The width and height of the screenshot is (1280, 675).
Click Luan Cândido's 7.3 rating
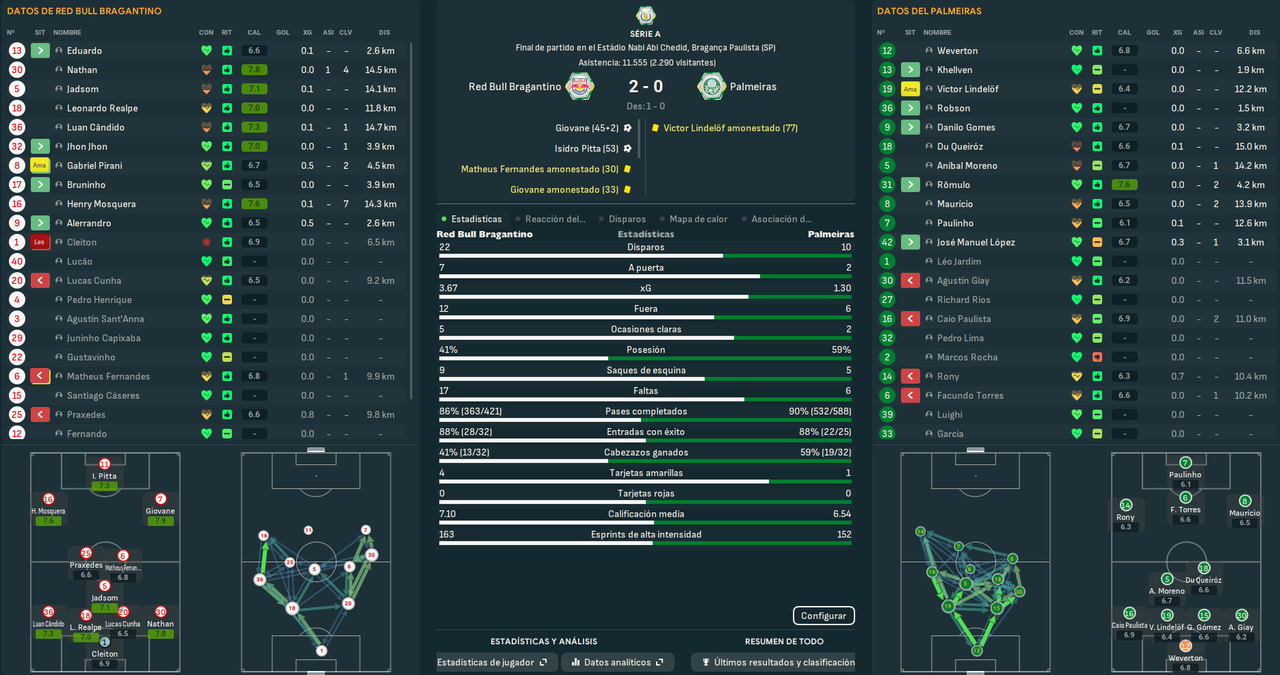[254, 127]
